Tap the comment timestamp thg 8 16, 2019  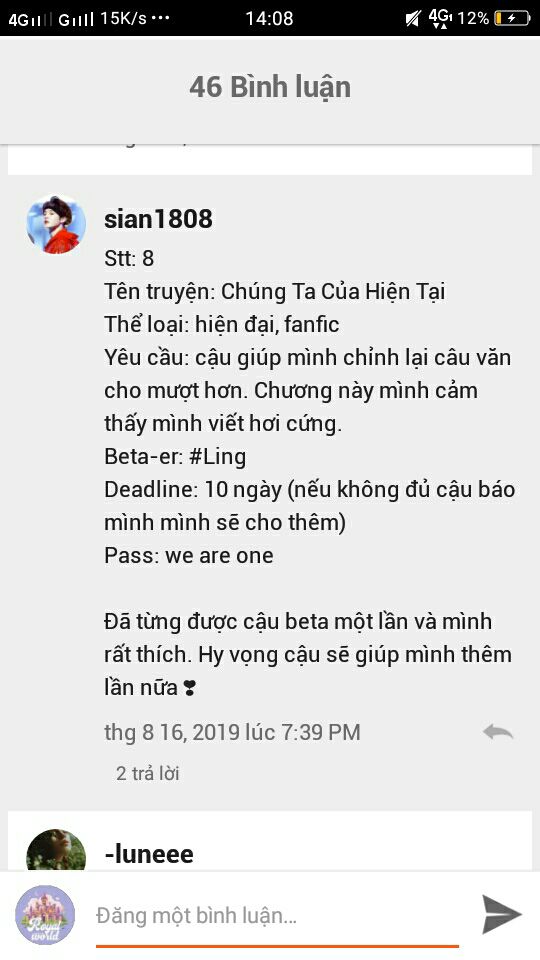(x=232, y=732)
